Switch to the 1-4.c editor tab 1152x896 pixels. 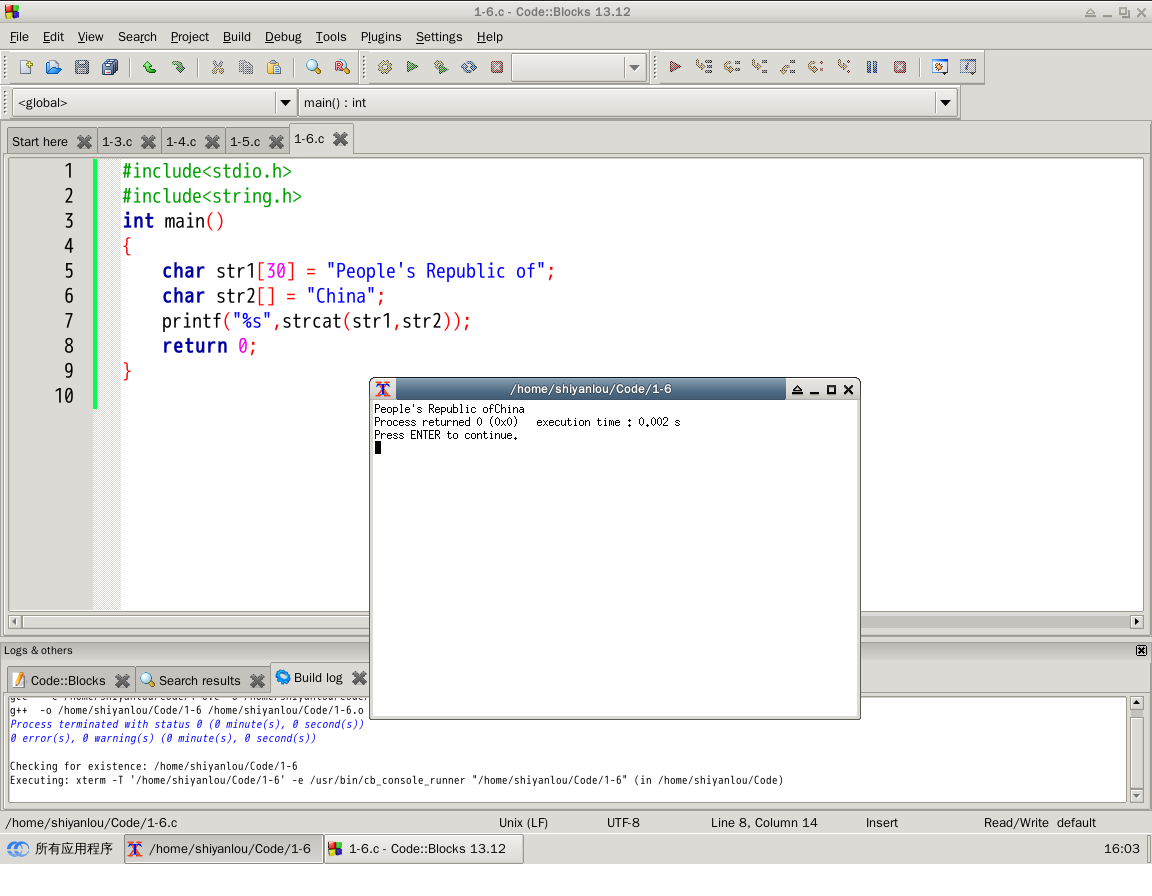(x=181, y=142)
